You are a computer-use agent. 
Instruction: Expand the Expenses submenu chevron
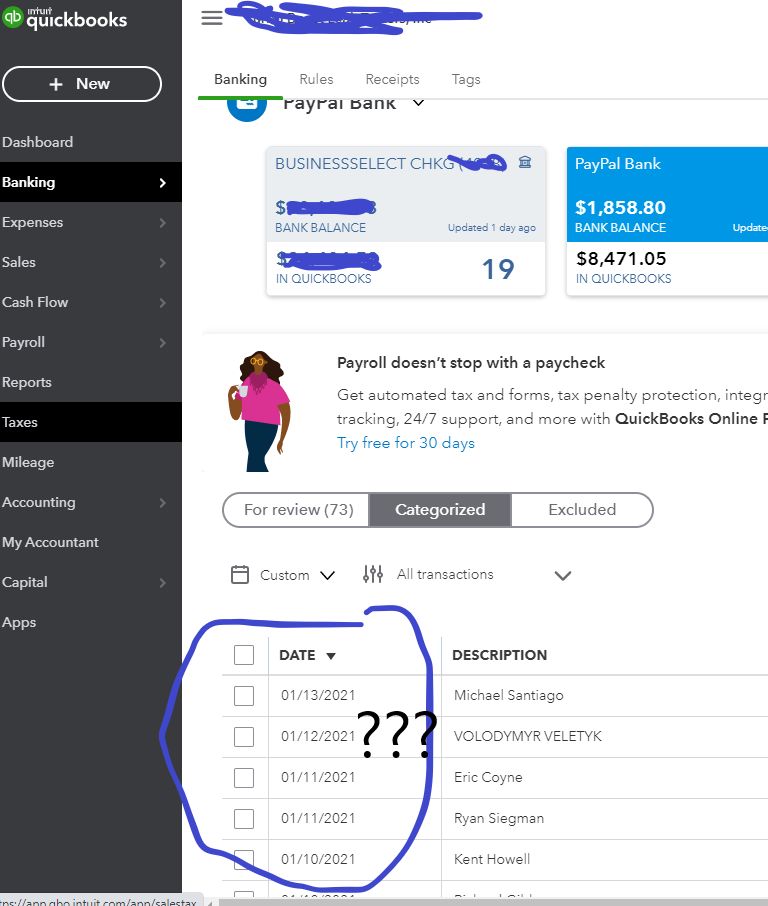tap(162, 222)
